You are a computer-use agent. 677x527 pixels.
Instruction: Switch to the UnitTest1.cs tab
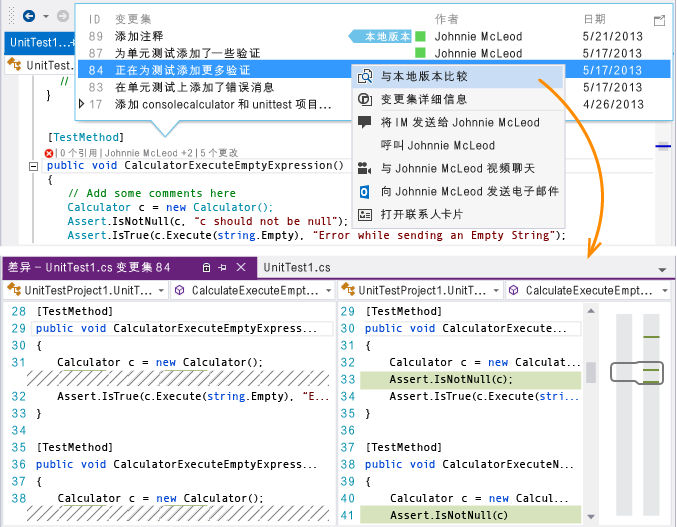pos(297,268)
